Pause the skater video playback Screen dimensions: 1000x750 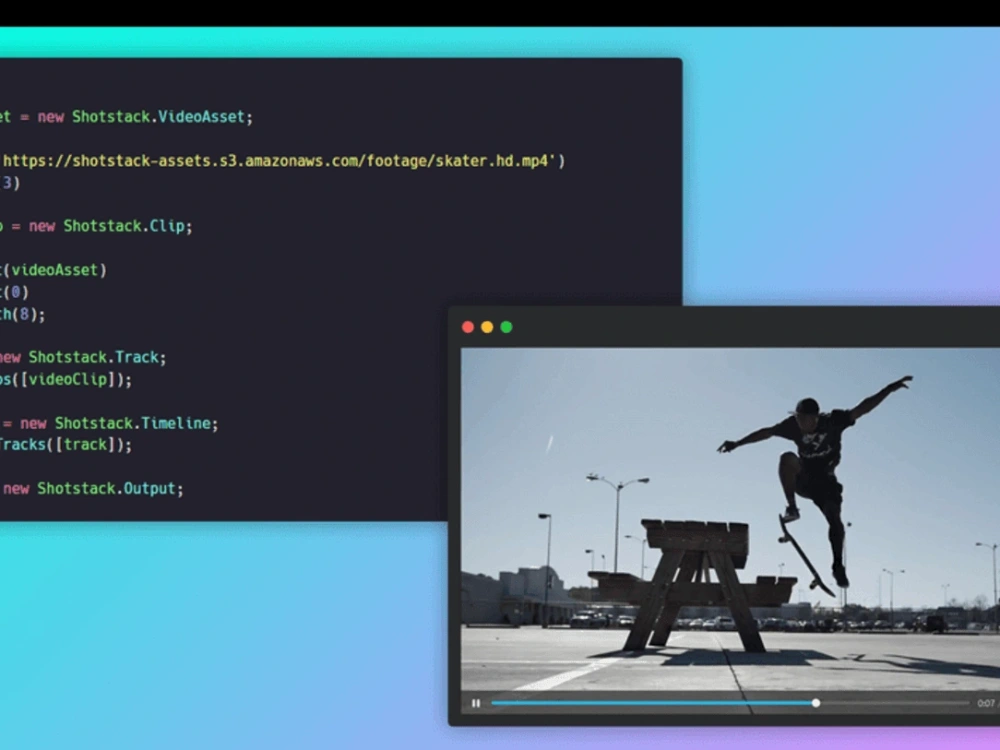[476, 703]
